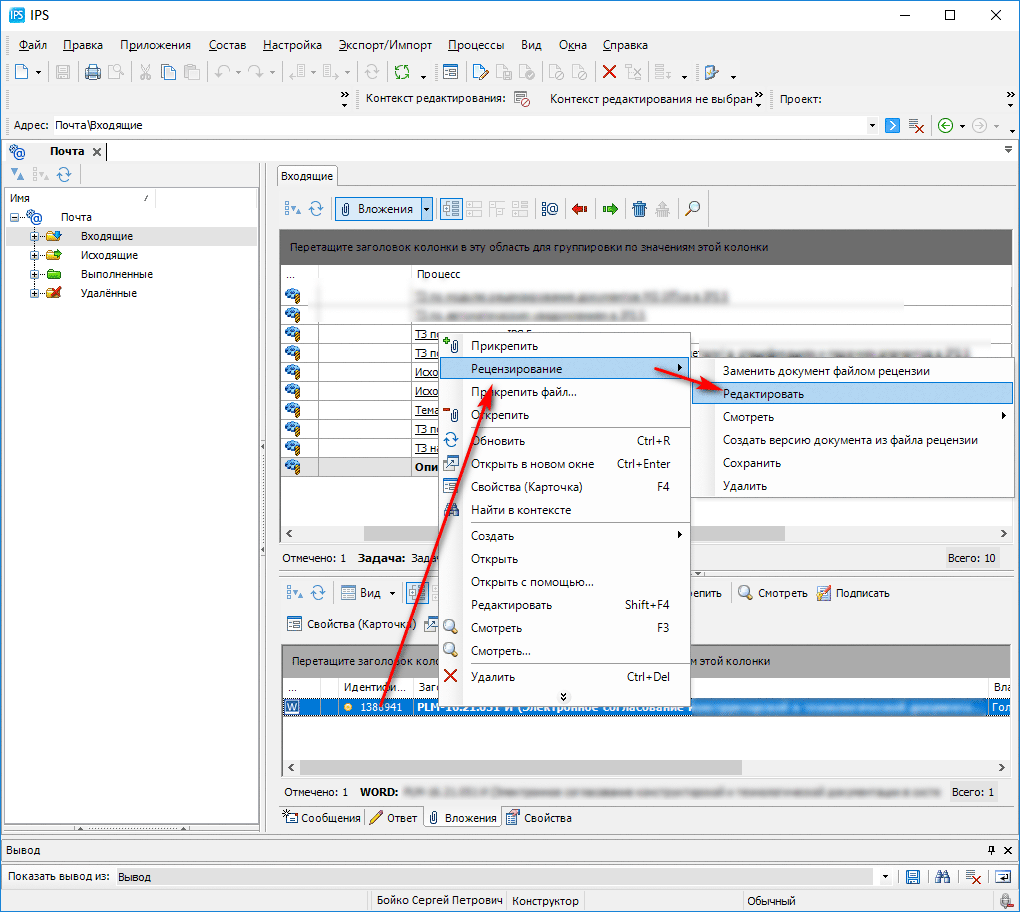The image size is (1020, 912).
Task: Click the save icon in the Вывод panel
Action: [x=912, y=877]
